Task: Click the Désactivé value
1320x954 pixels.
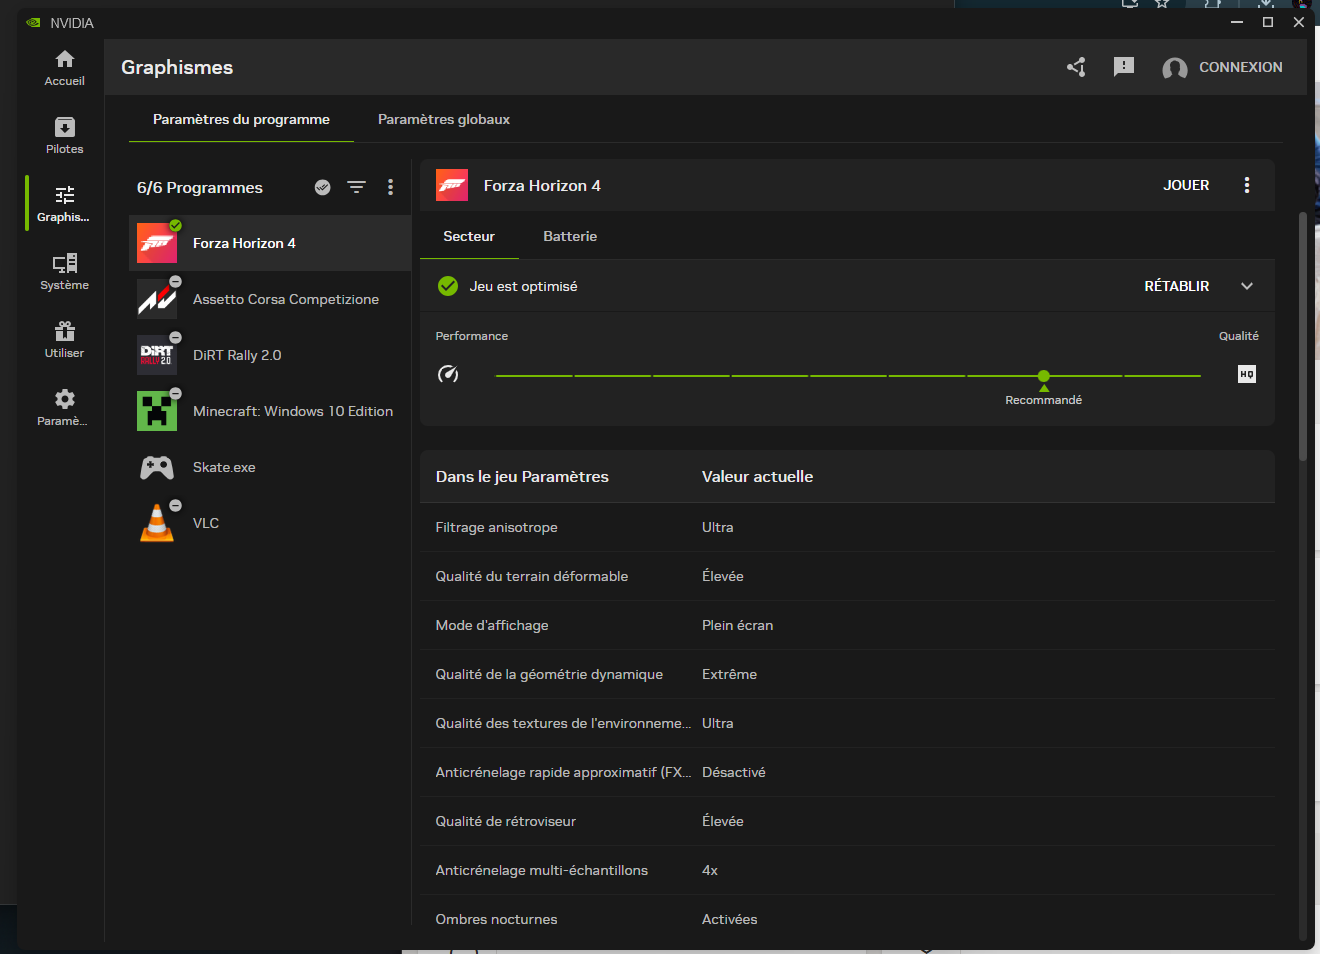Action: pos(734,772)
